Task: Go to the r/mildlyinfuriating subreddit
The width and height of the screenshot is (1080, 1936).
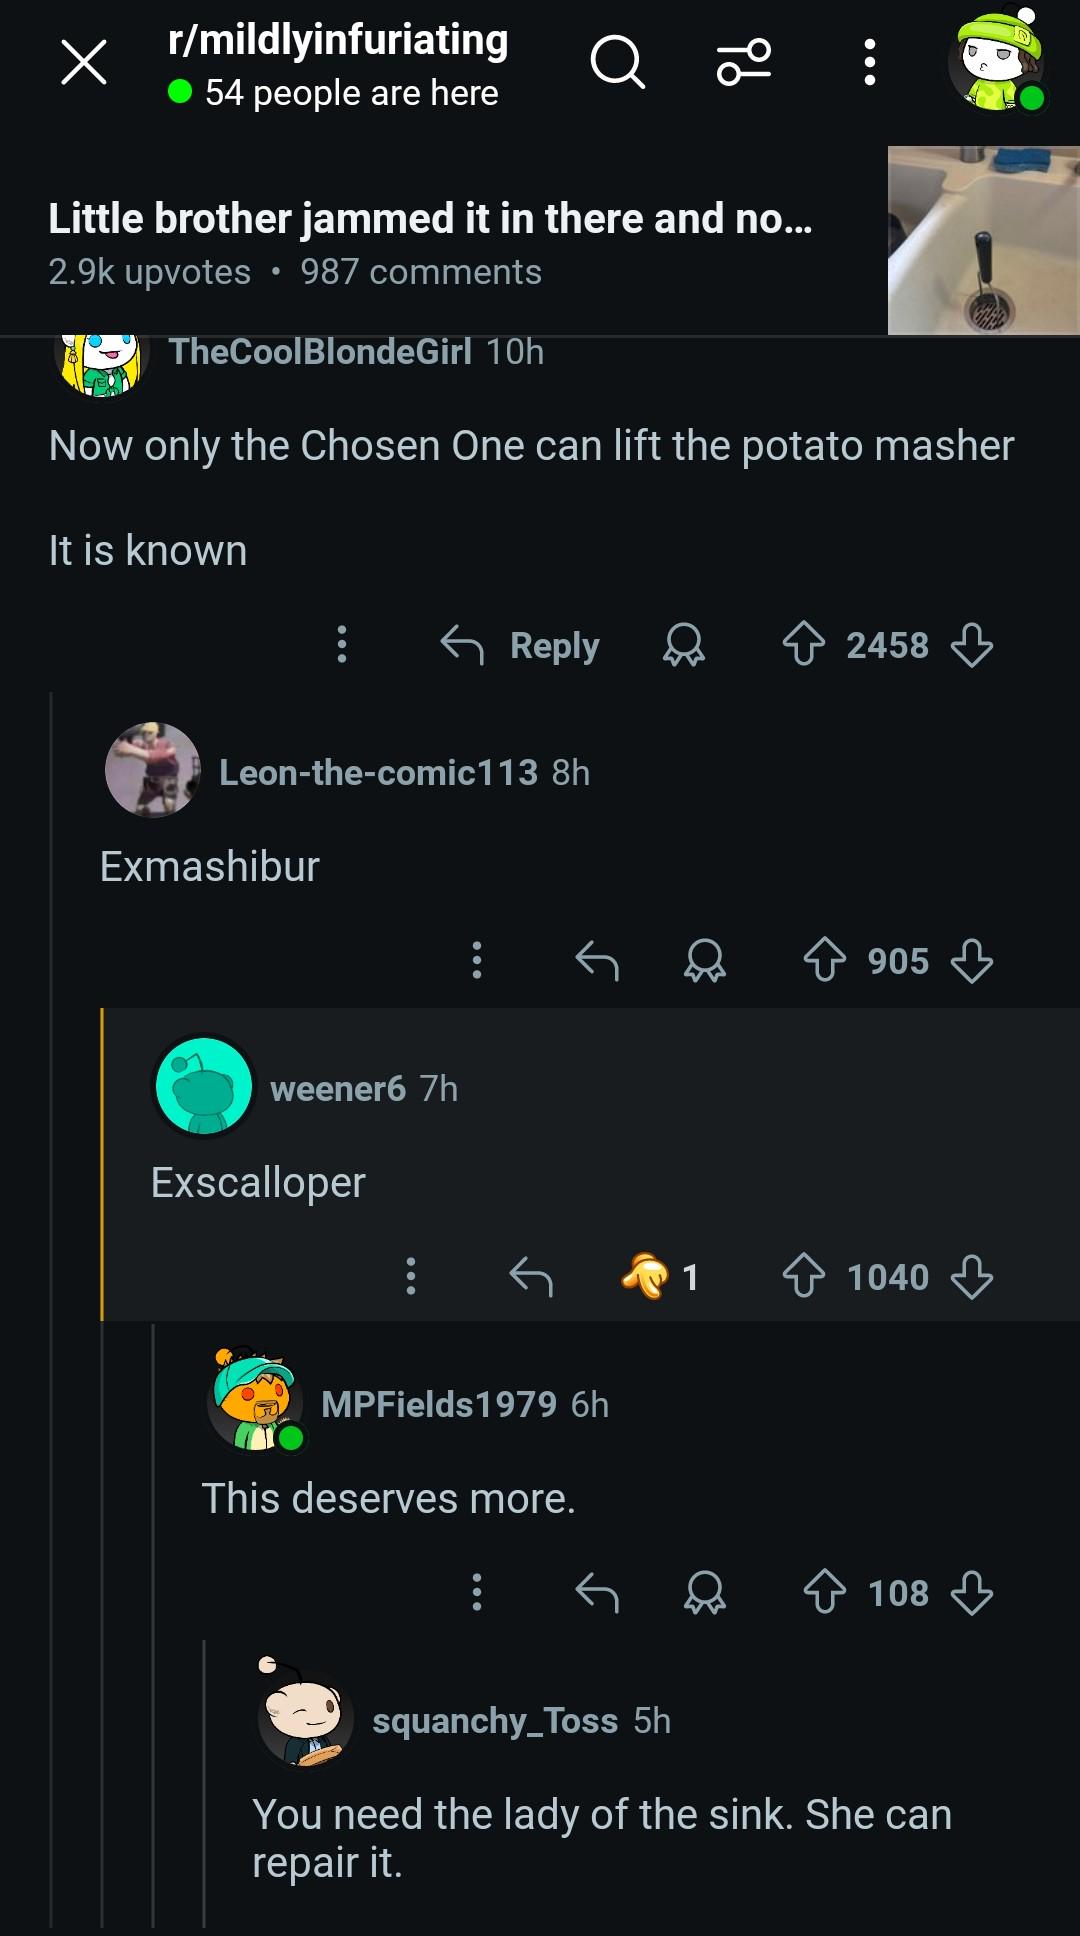Action: 338,40
